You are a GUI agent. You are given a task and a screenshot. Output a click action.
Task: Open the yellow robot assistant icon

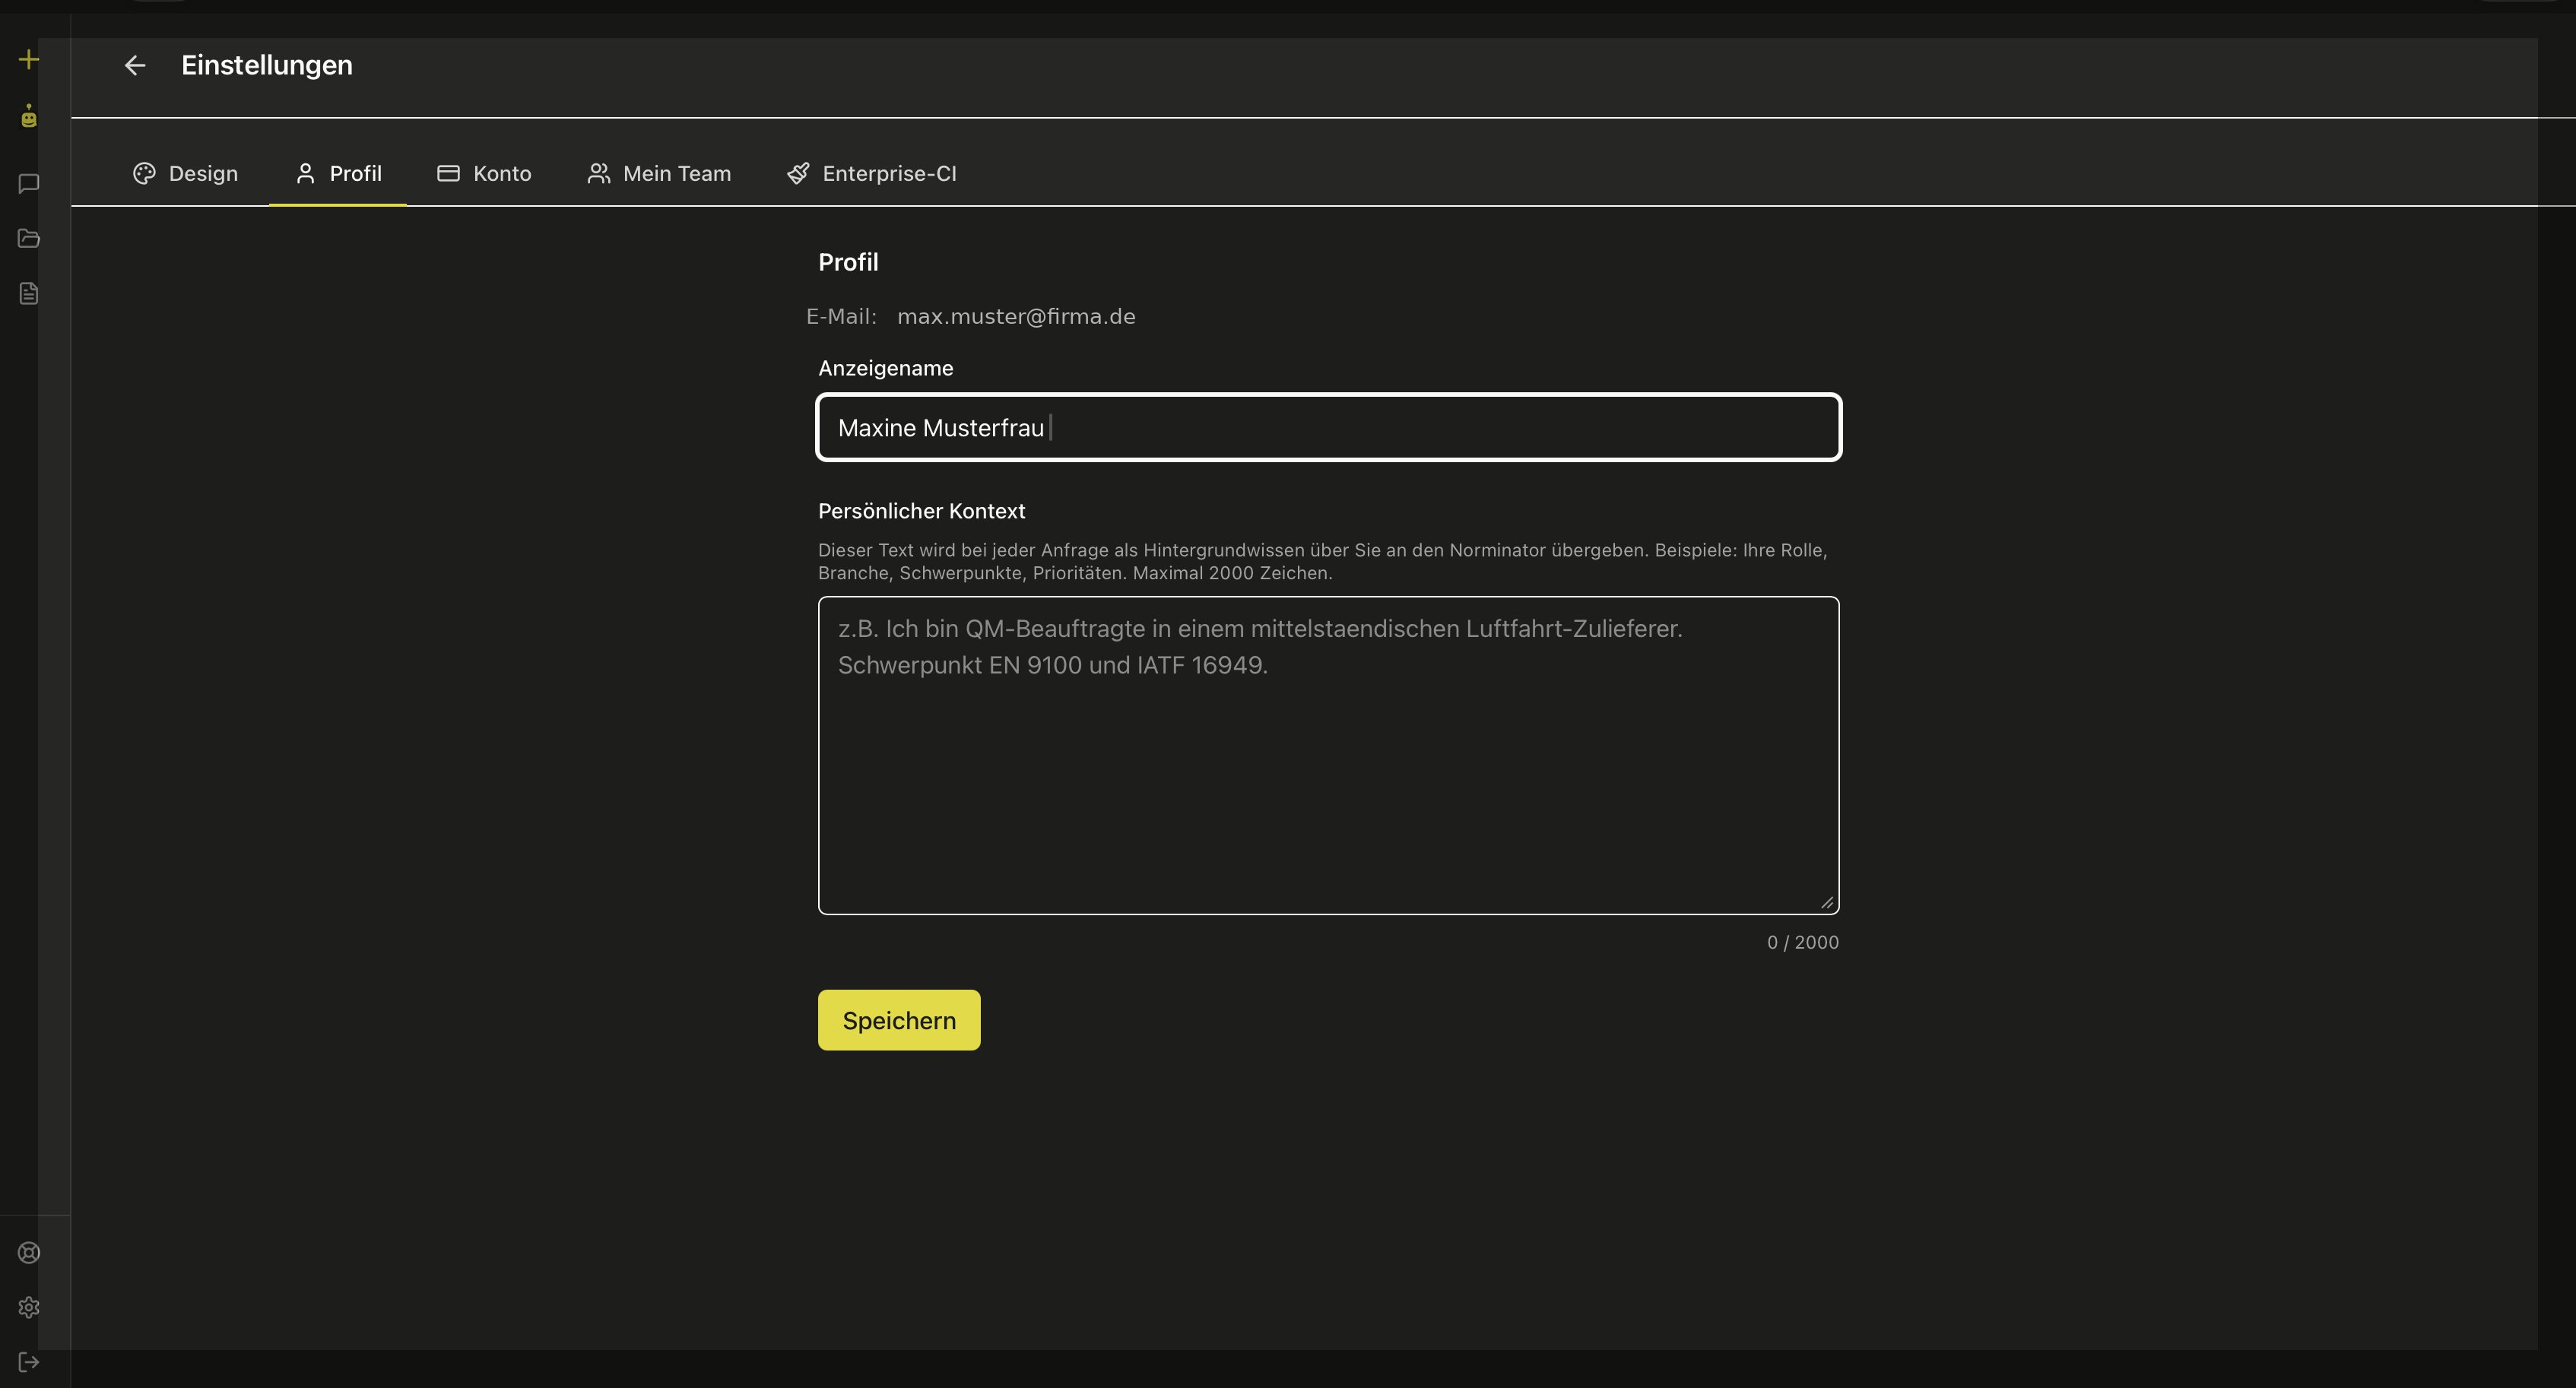29,116
